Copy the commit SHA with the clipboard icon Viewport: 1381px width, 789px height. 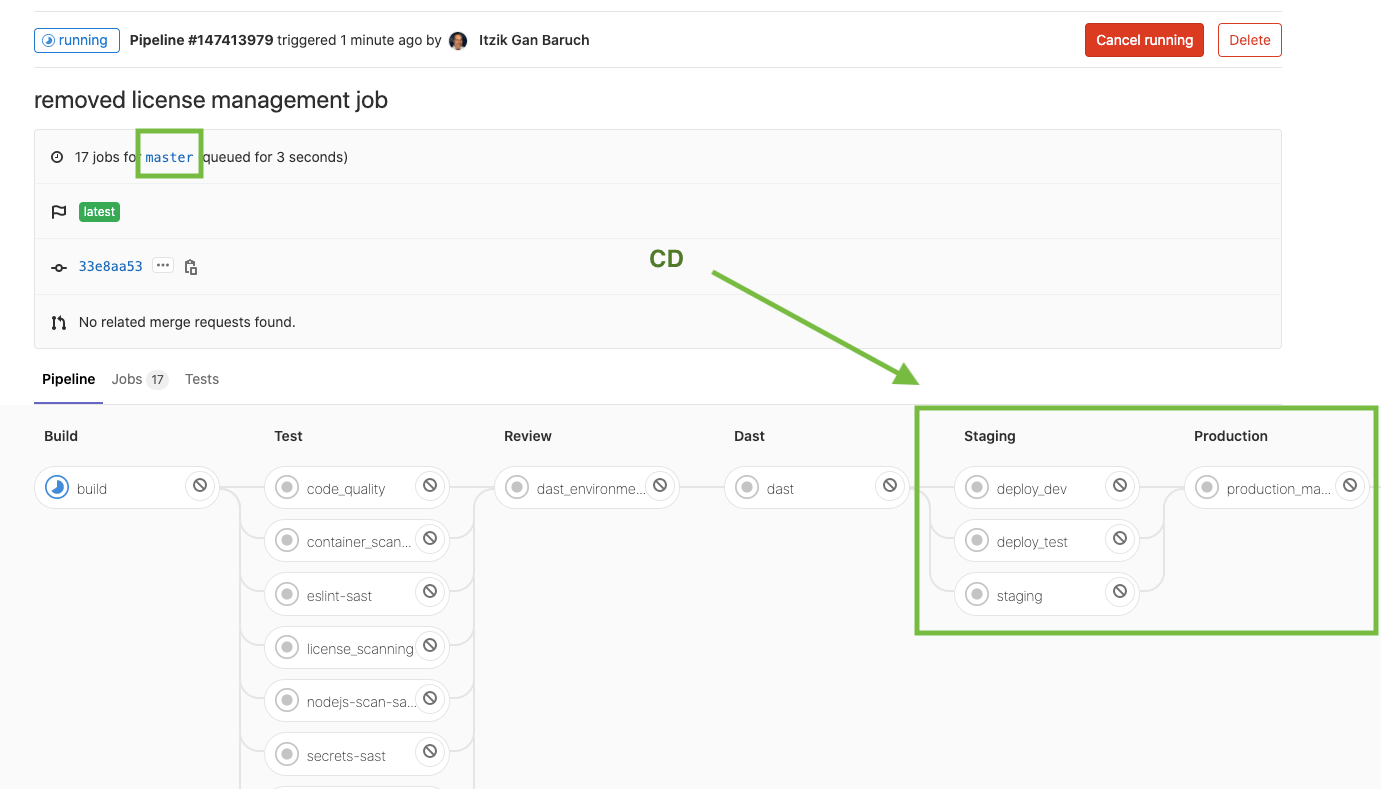190,266
